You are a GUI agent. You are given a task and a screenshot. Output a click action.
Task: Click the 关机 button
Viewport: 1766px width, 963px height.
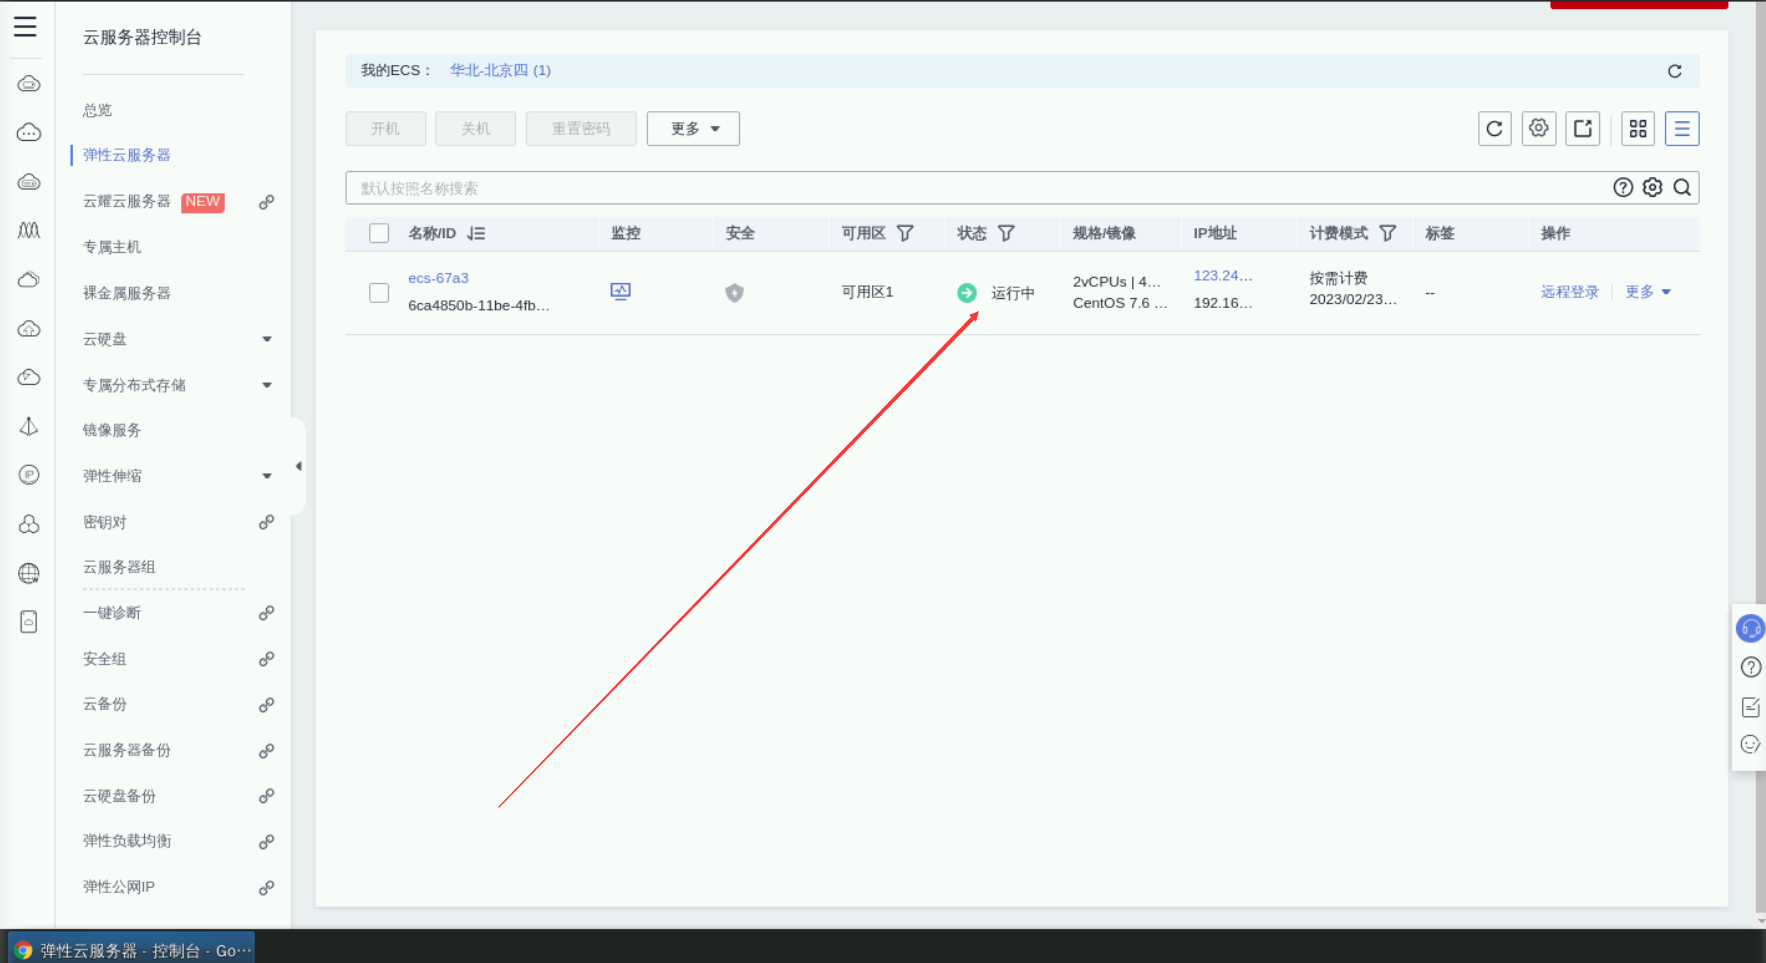click(476, 128)
